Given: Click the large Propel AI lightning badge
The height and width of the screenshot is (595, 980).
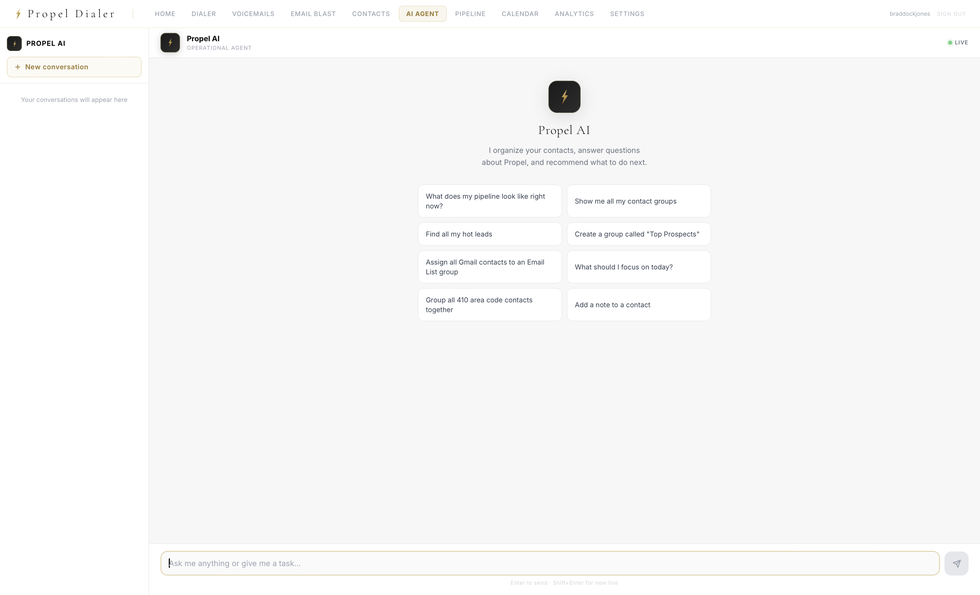Looking at the screenshot, I should (564, 97).
